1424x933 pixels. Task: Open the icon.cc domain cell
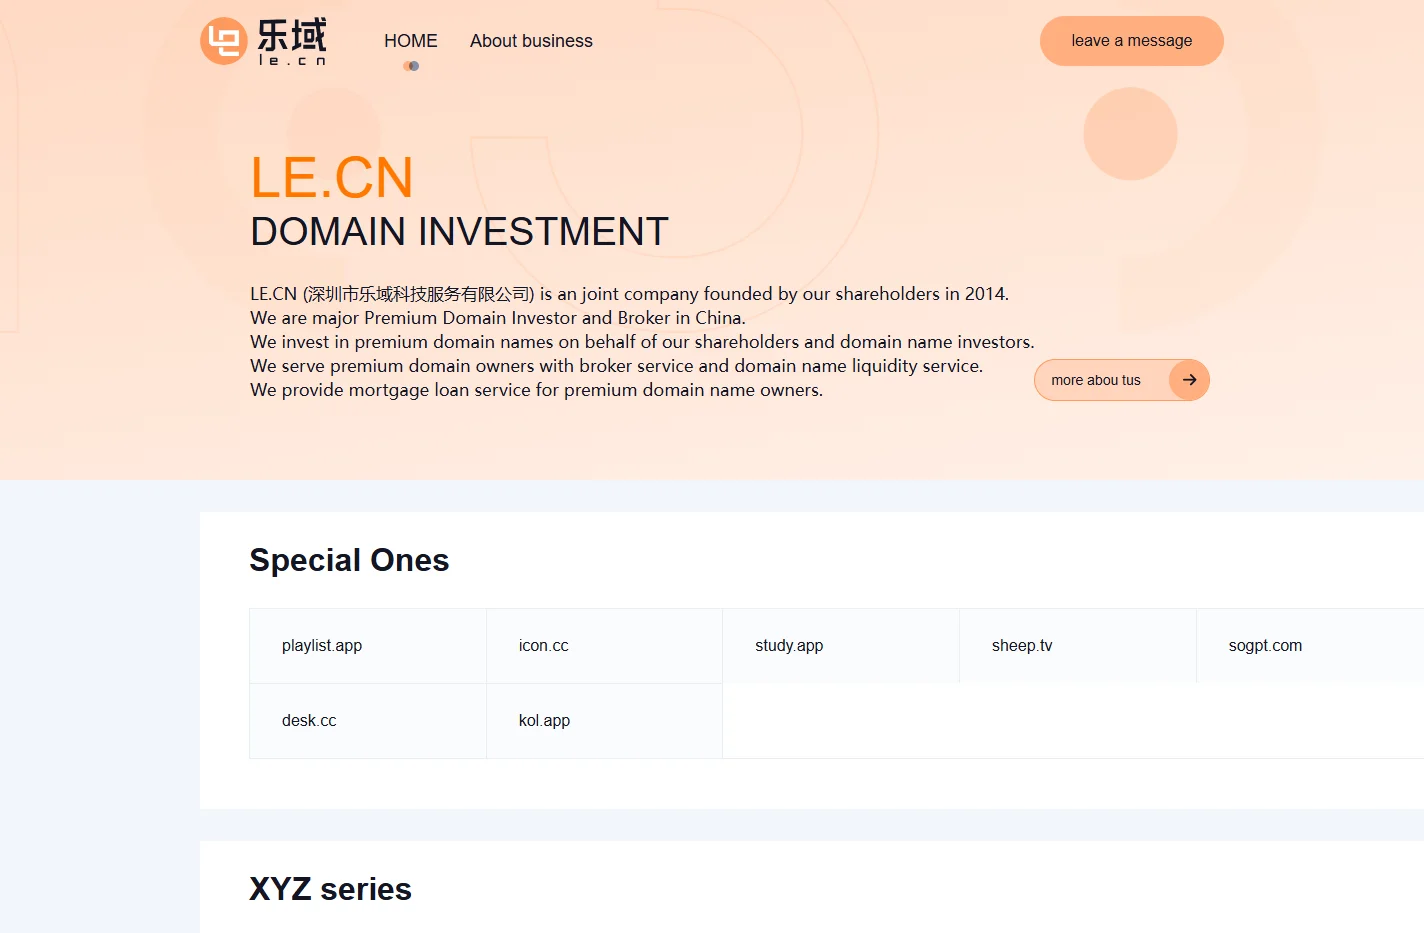pyautogui.click(x=604, y=646)
